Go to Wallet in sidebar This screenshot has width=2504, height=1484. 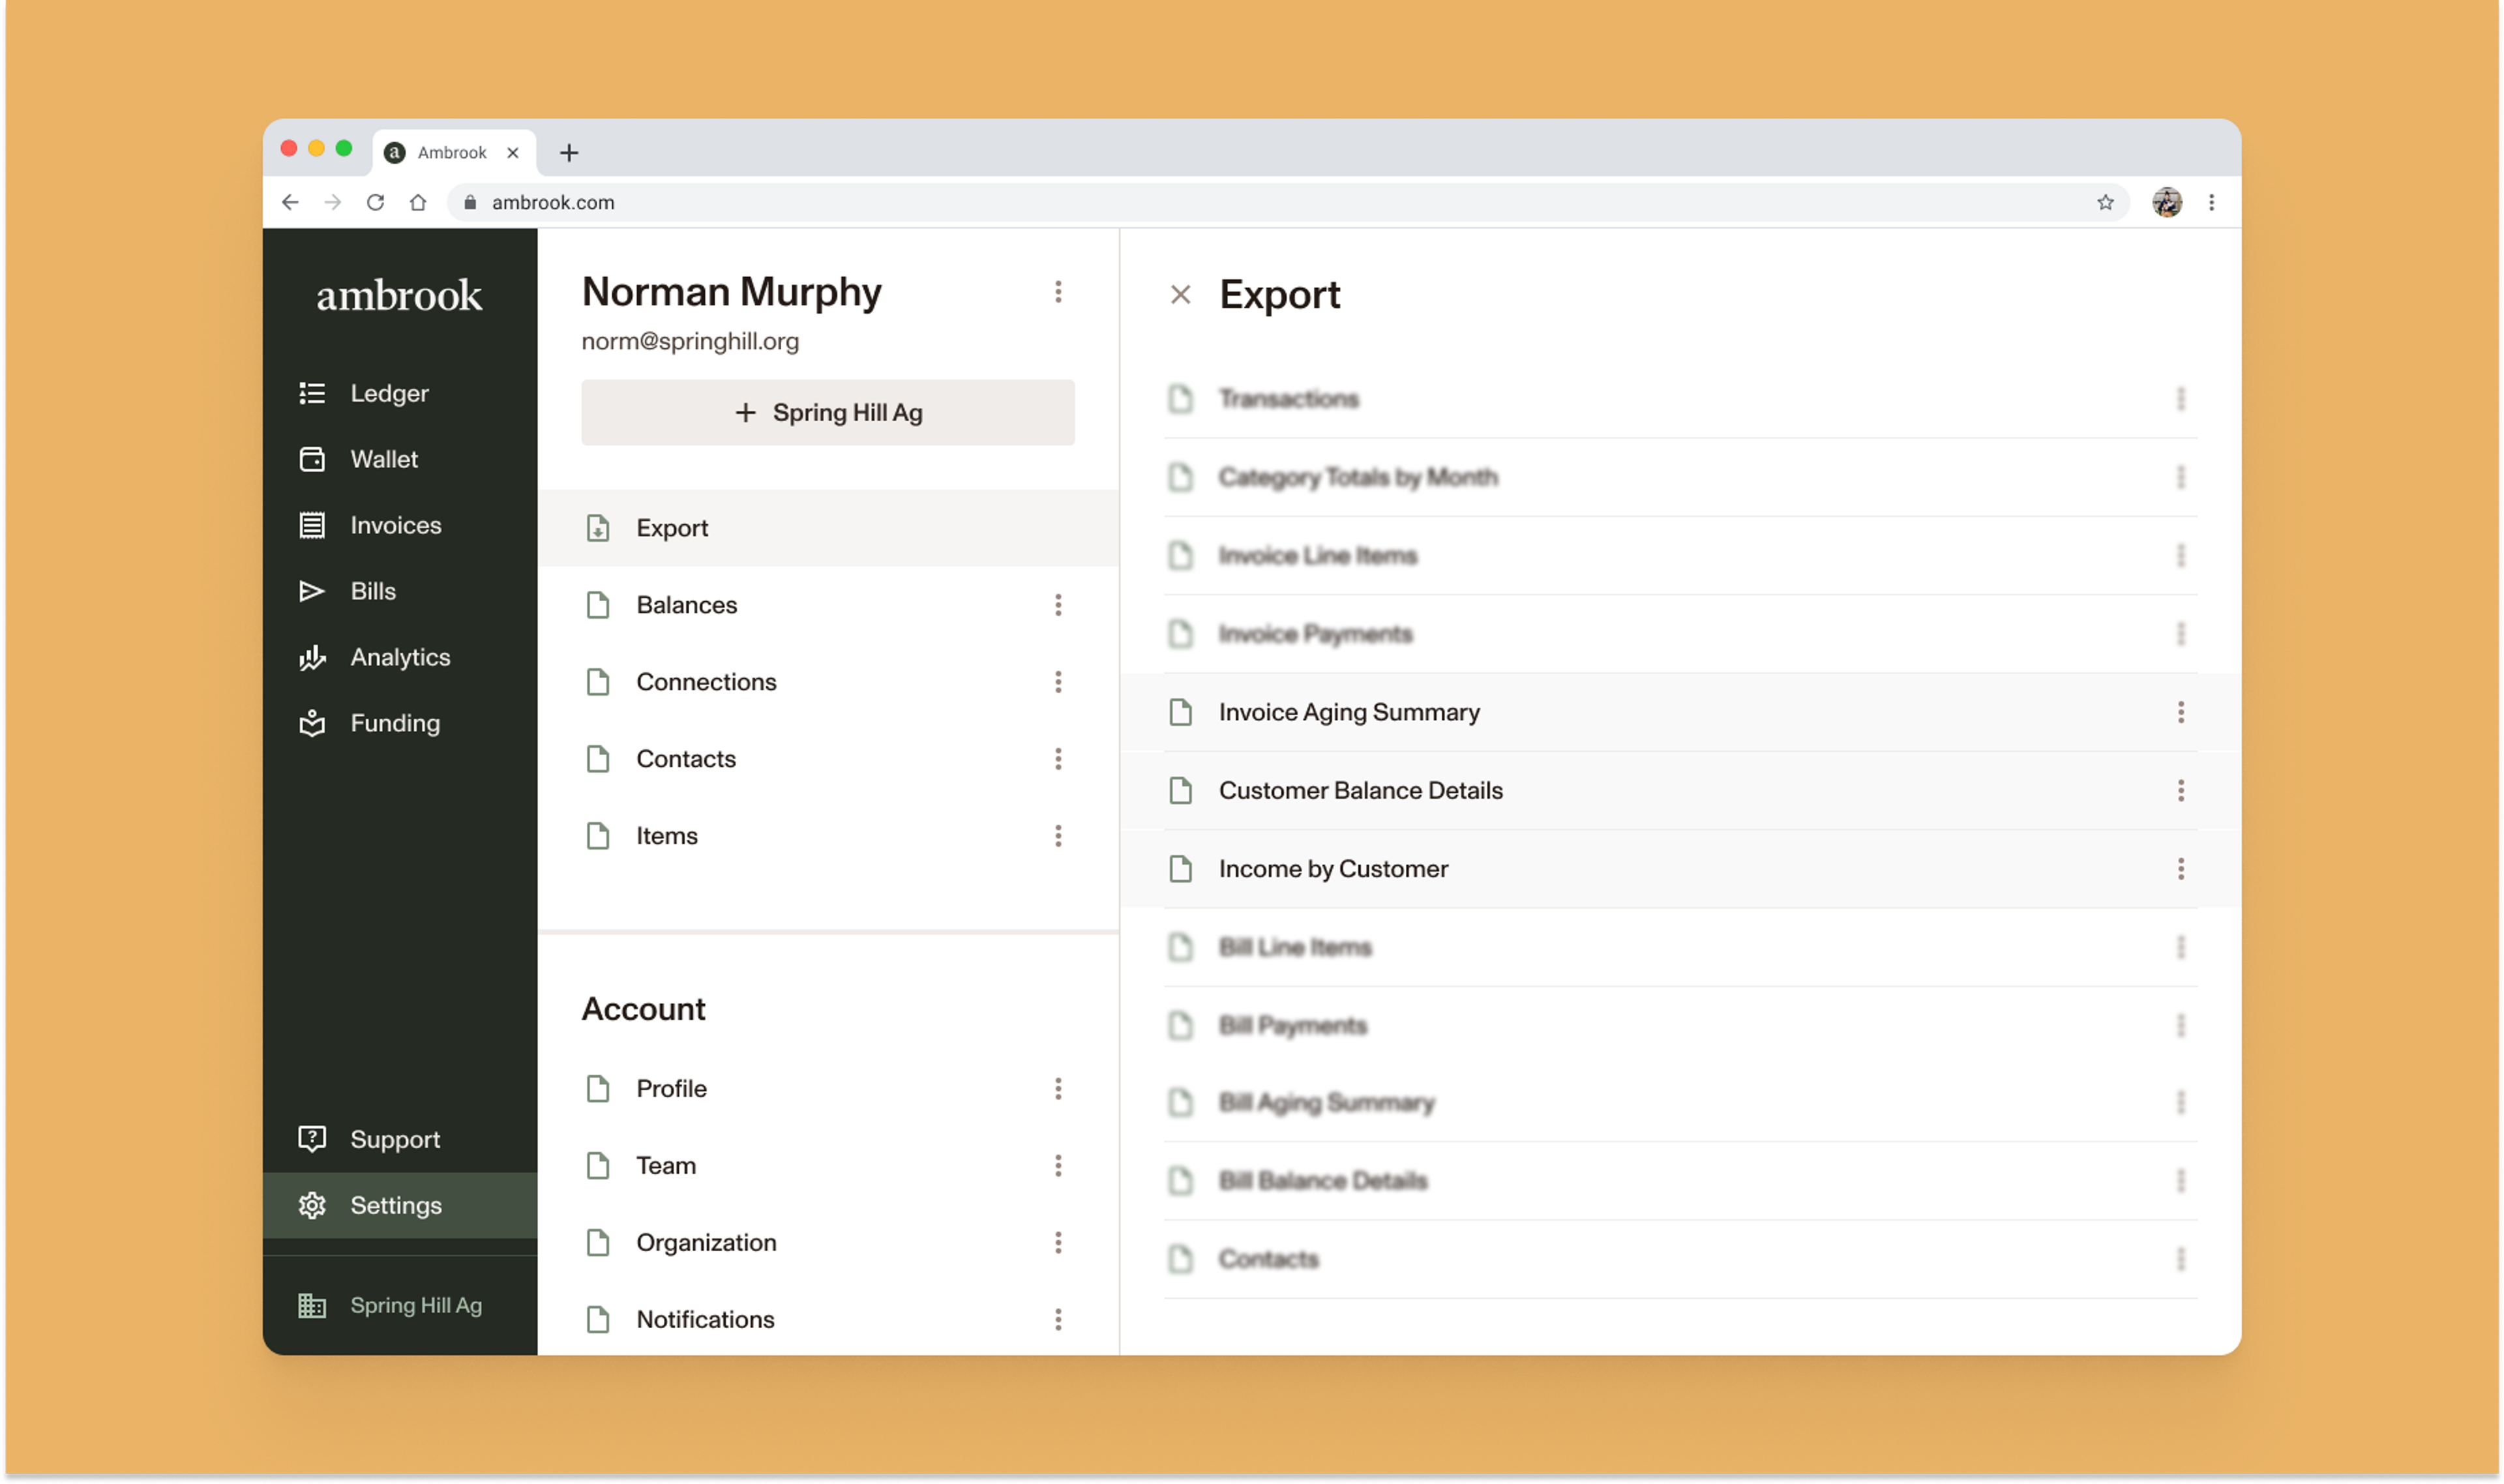coord(383,459)
